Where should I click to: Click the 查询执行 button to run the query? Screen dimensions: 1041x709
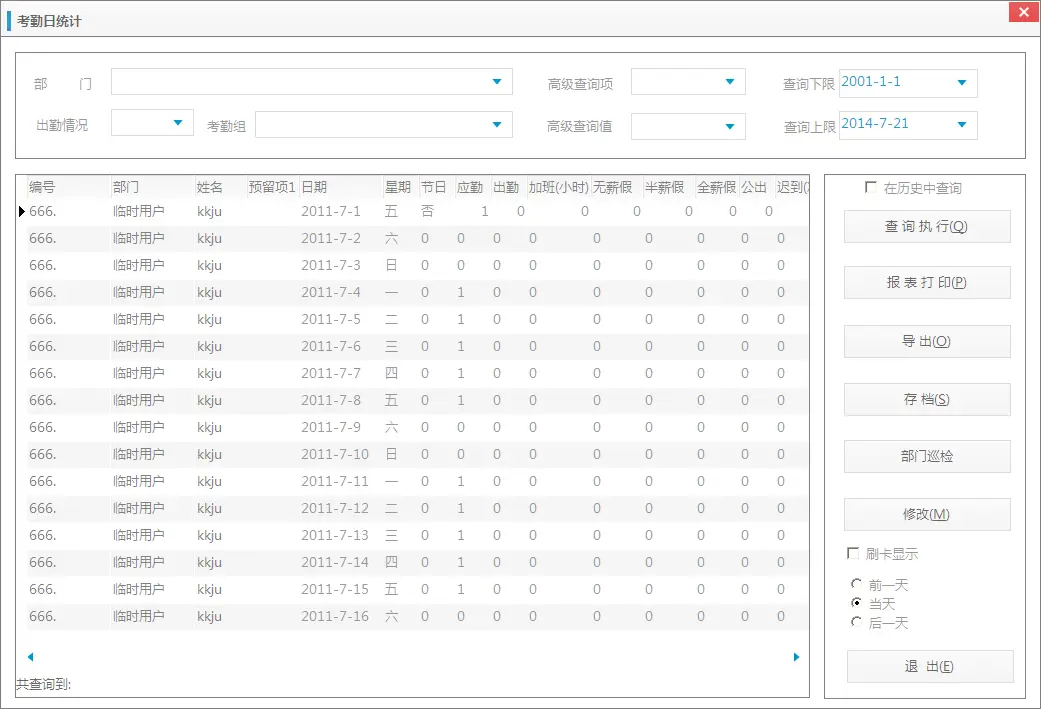(x=927, y=226)
